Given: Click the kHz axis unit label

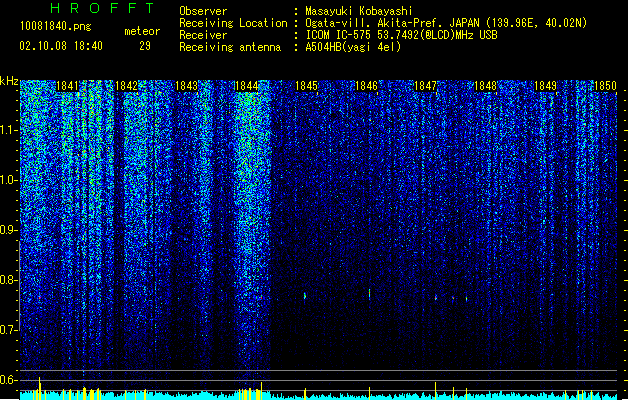Looking at the screenshot, I should click(9, 81).
